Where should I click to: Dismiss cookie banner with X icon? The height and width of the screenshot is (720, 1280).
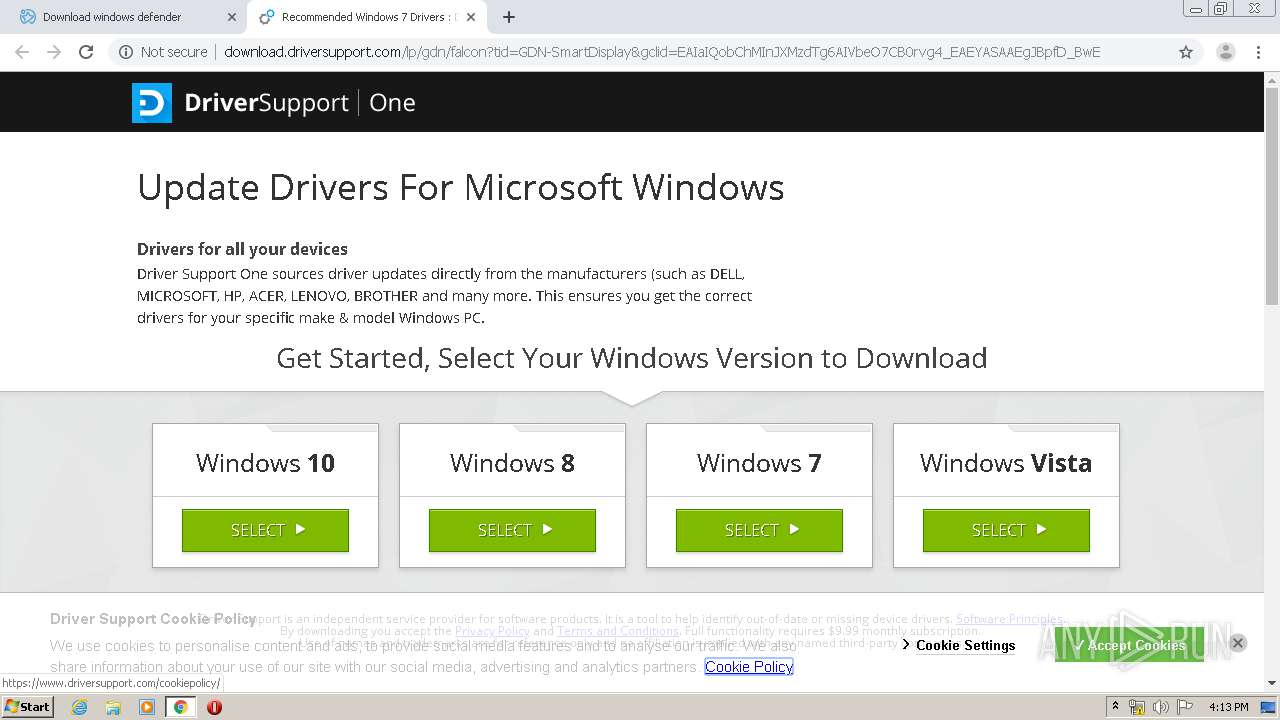1237,643
